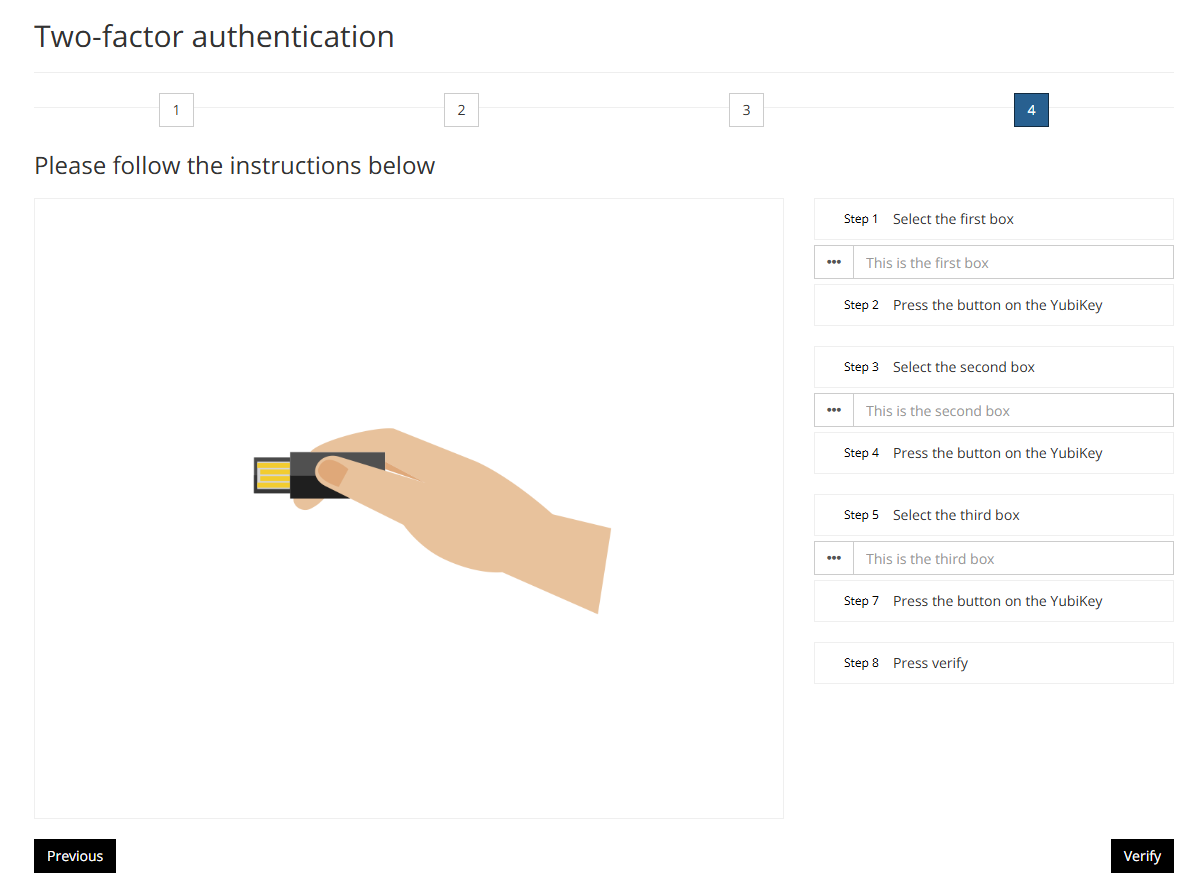This screenshot has height=886, width=1200.
Task: Click the dots icon beside first box
Action: (834, 262)
